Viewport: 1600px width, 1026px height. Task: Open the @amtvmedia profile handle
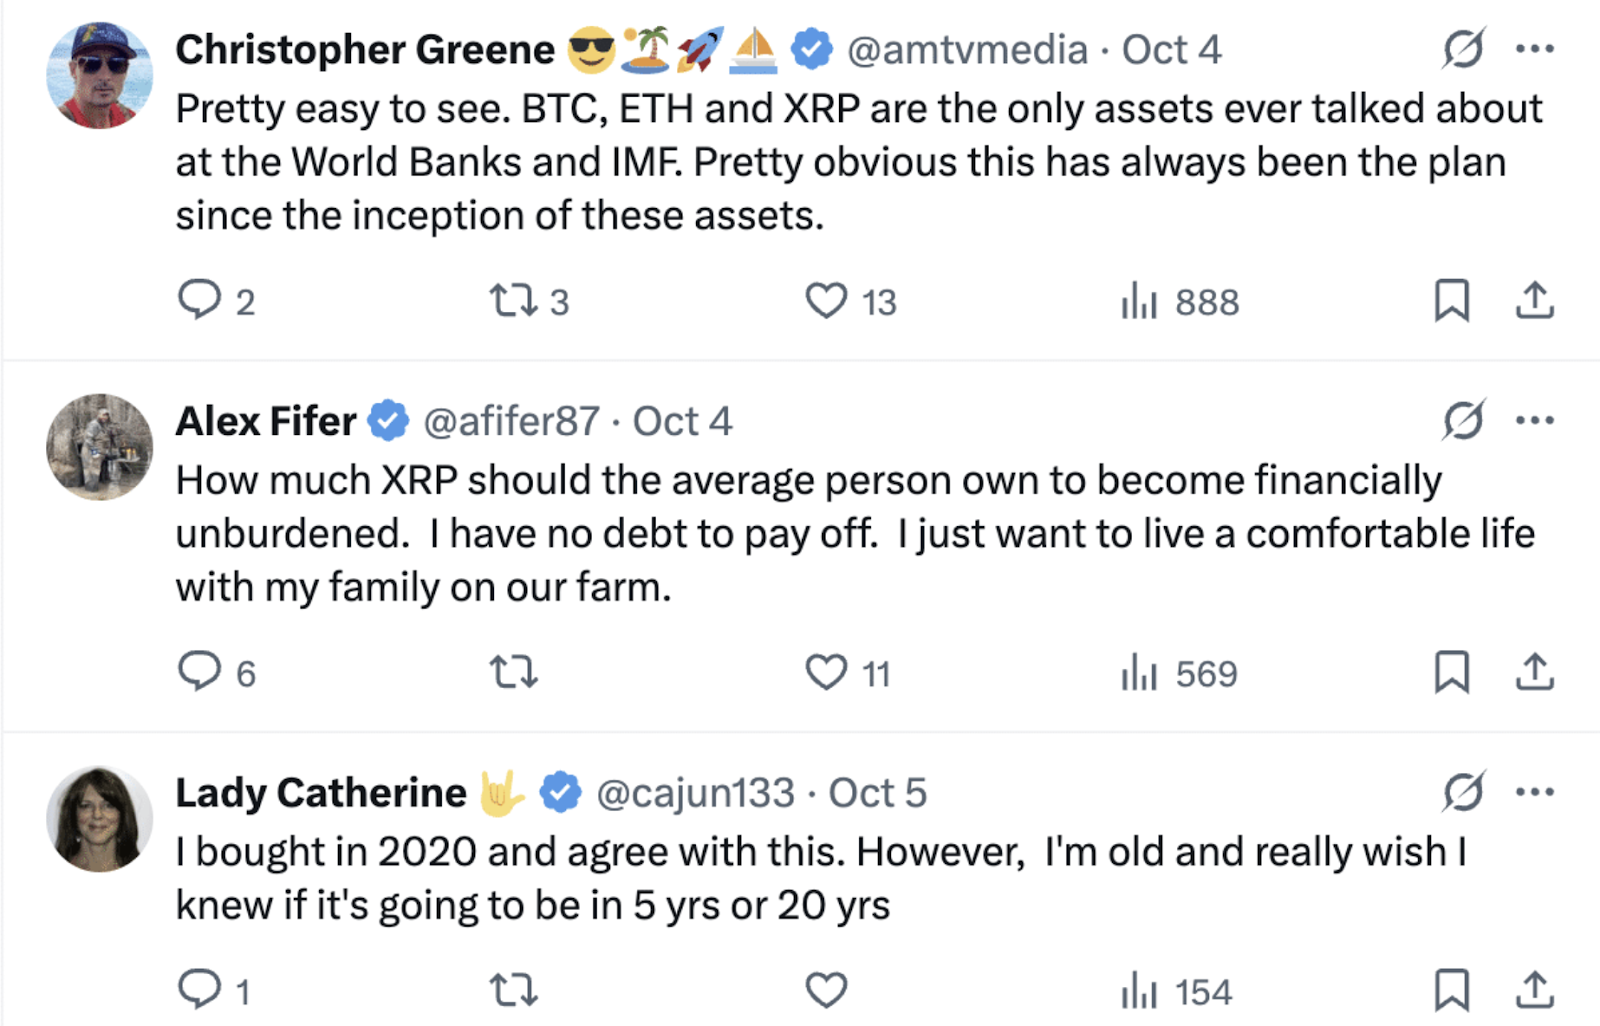(x=966, y=50)
